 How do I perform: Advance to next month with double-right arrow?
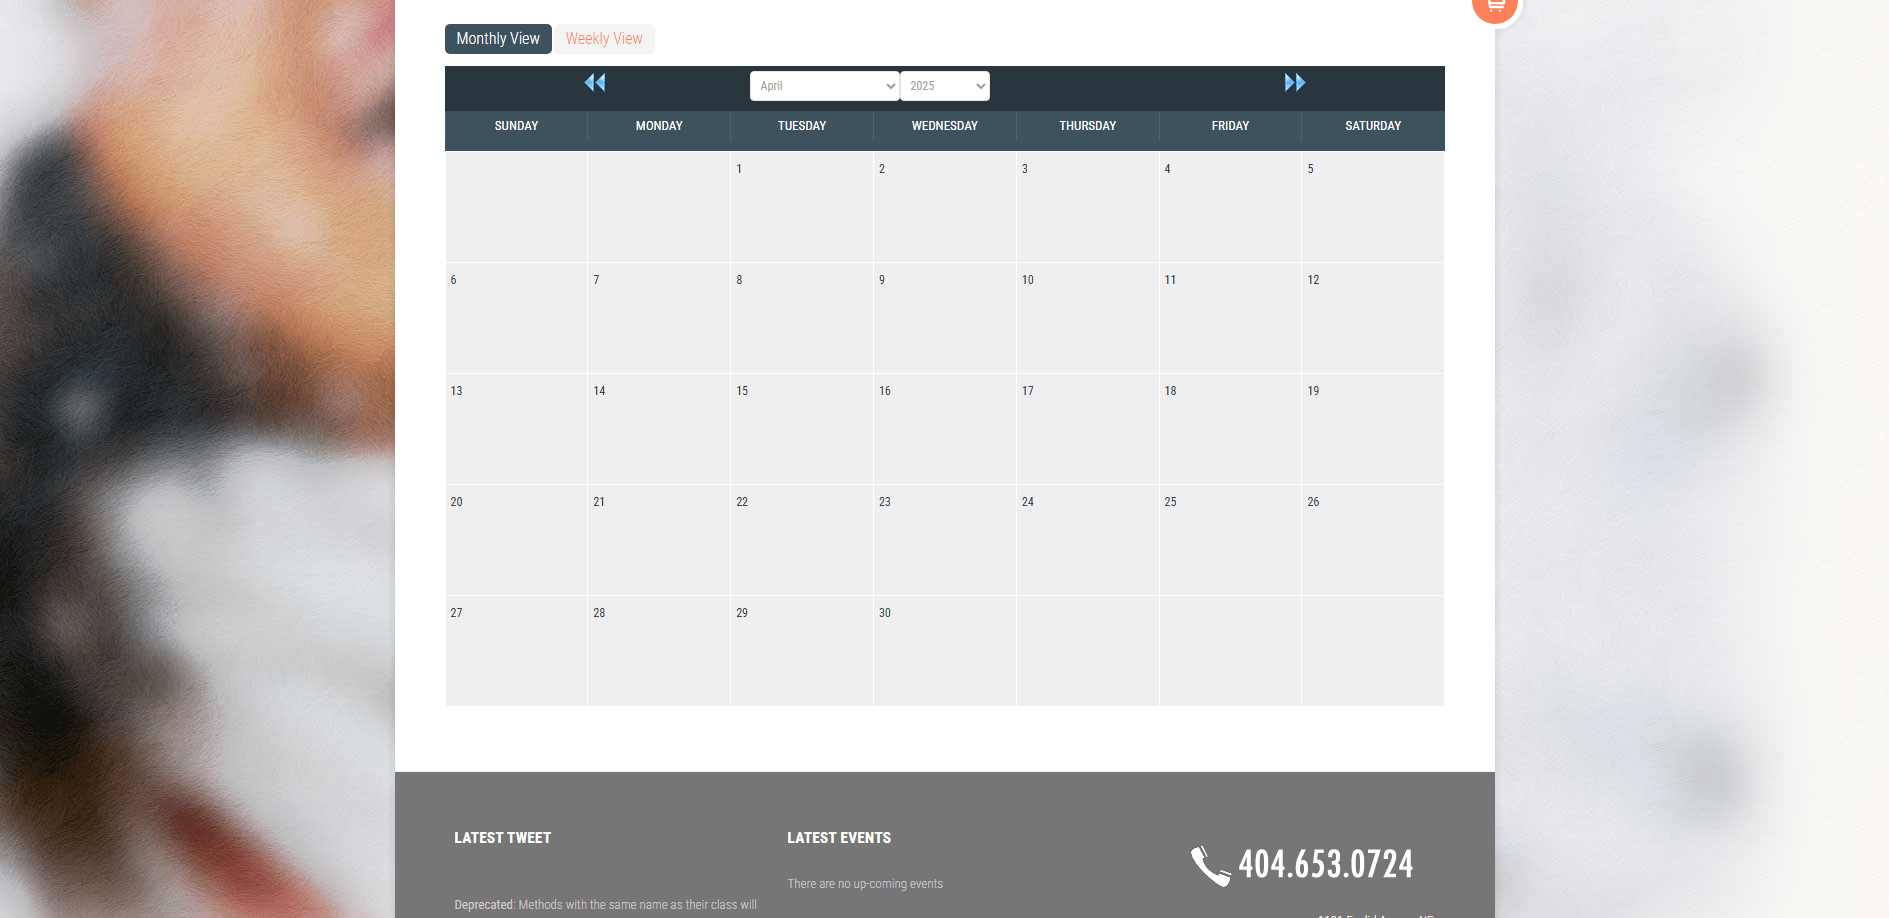click(1294, 83)
